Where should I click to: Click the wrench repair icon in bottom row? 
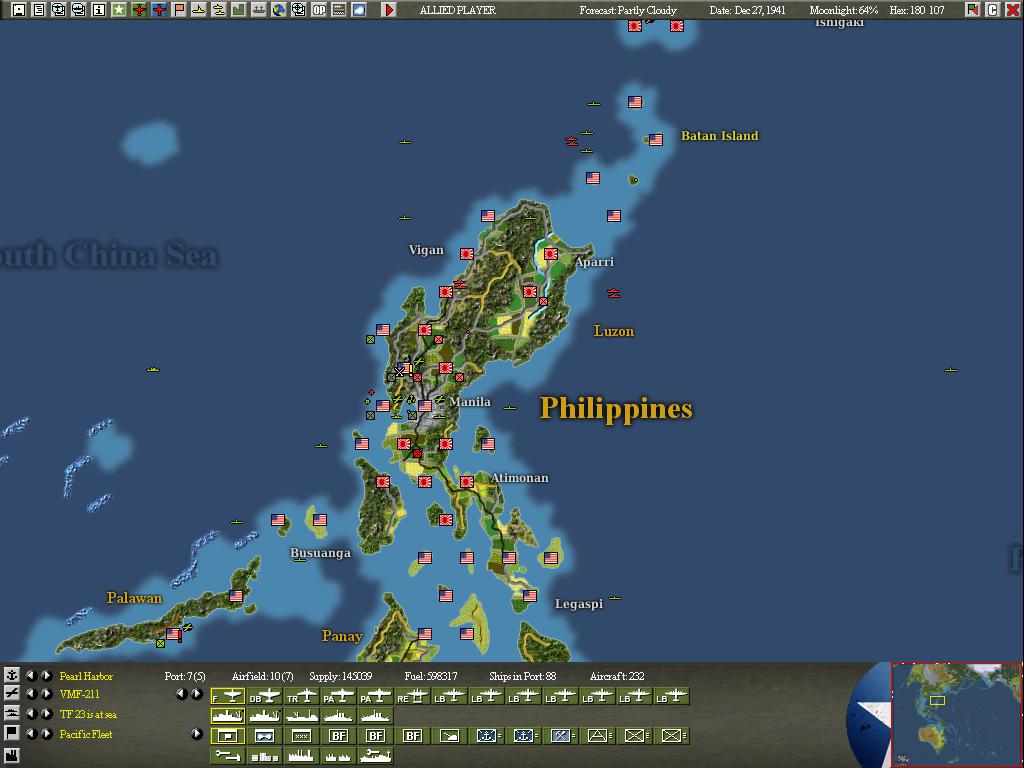point(228,756)
